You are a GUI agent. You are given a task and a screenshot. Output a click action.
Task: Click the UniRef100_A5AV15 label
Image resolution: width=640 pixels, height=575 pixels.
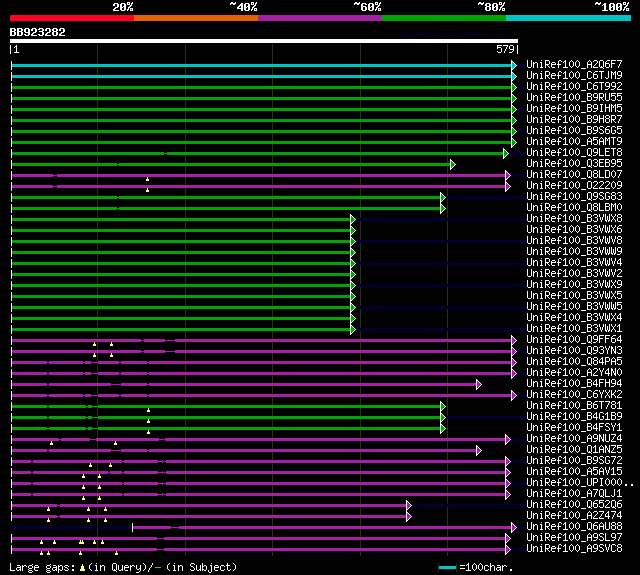574,472
